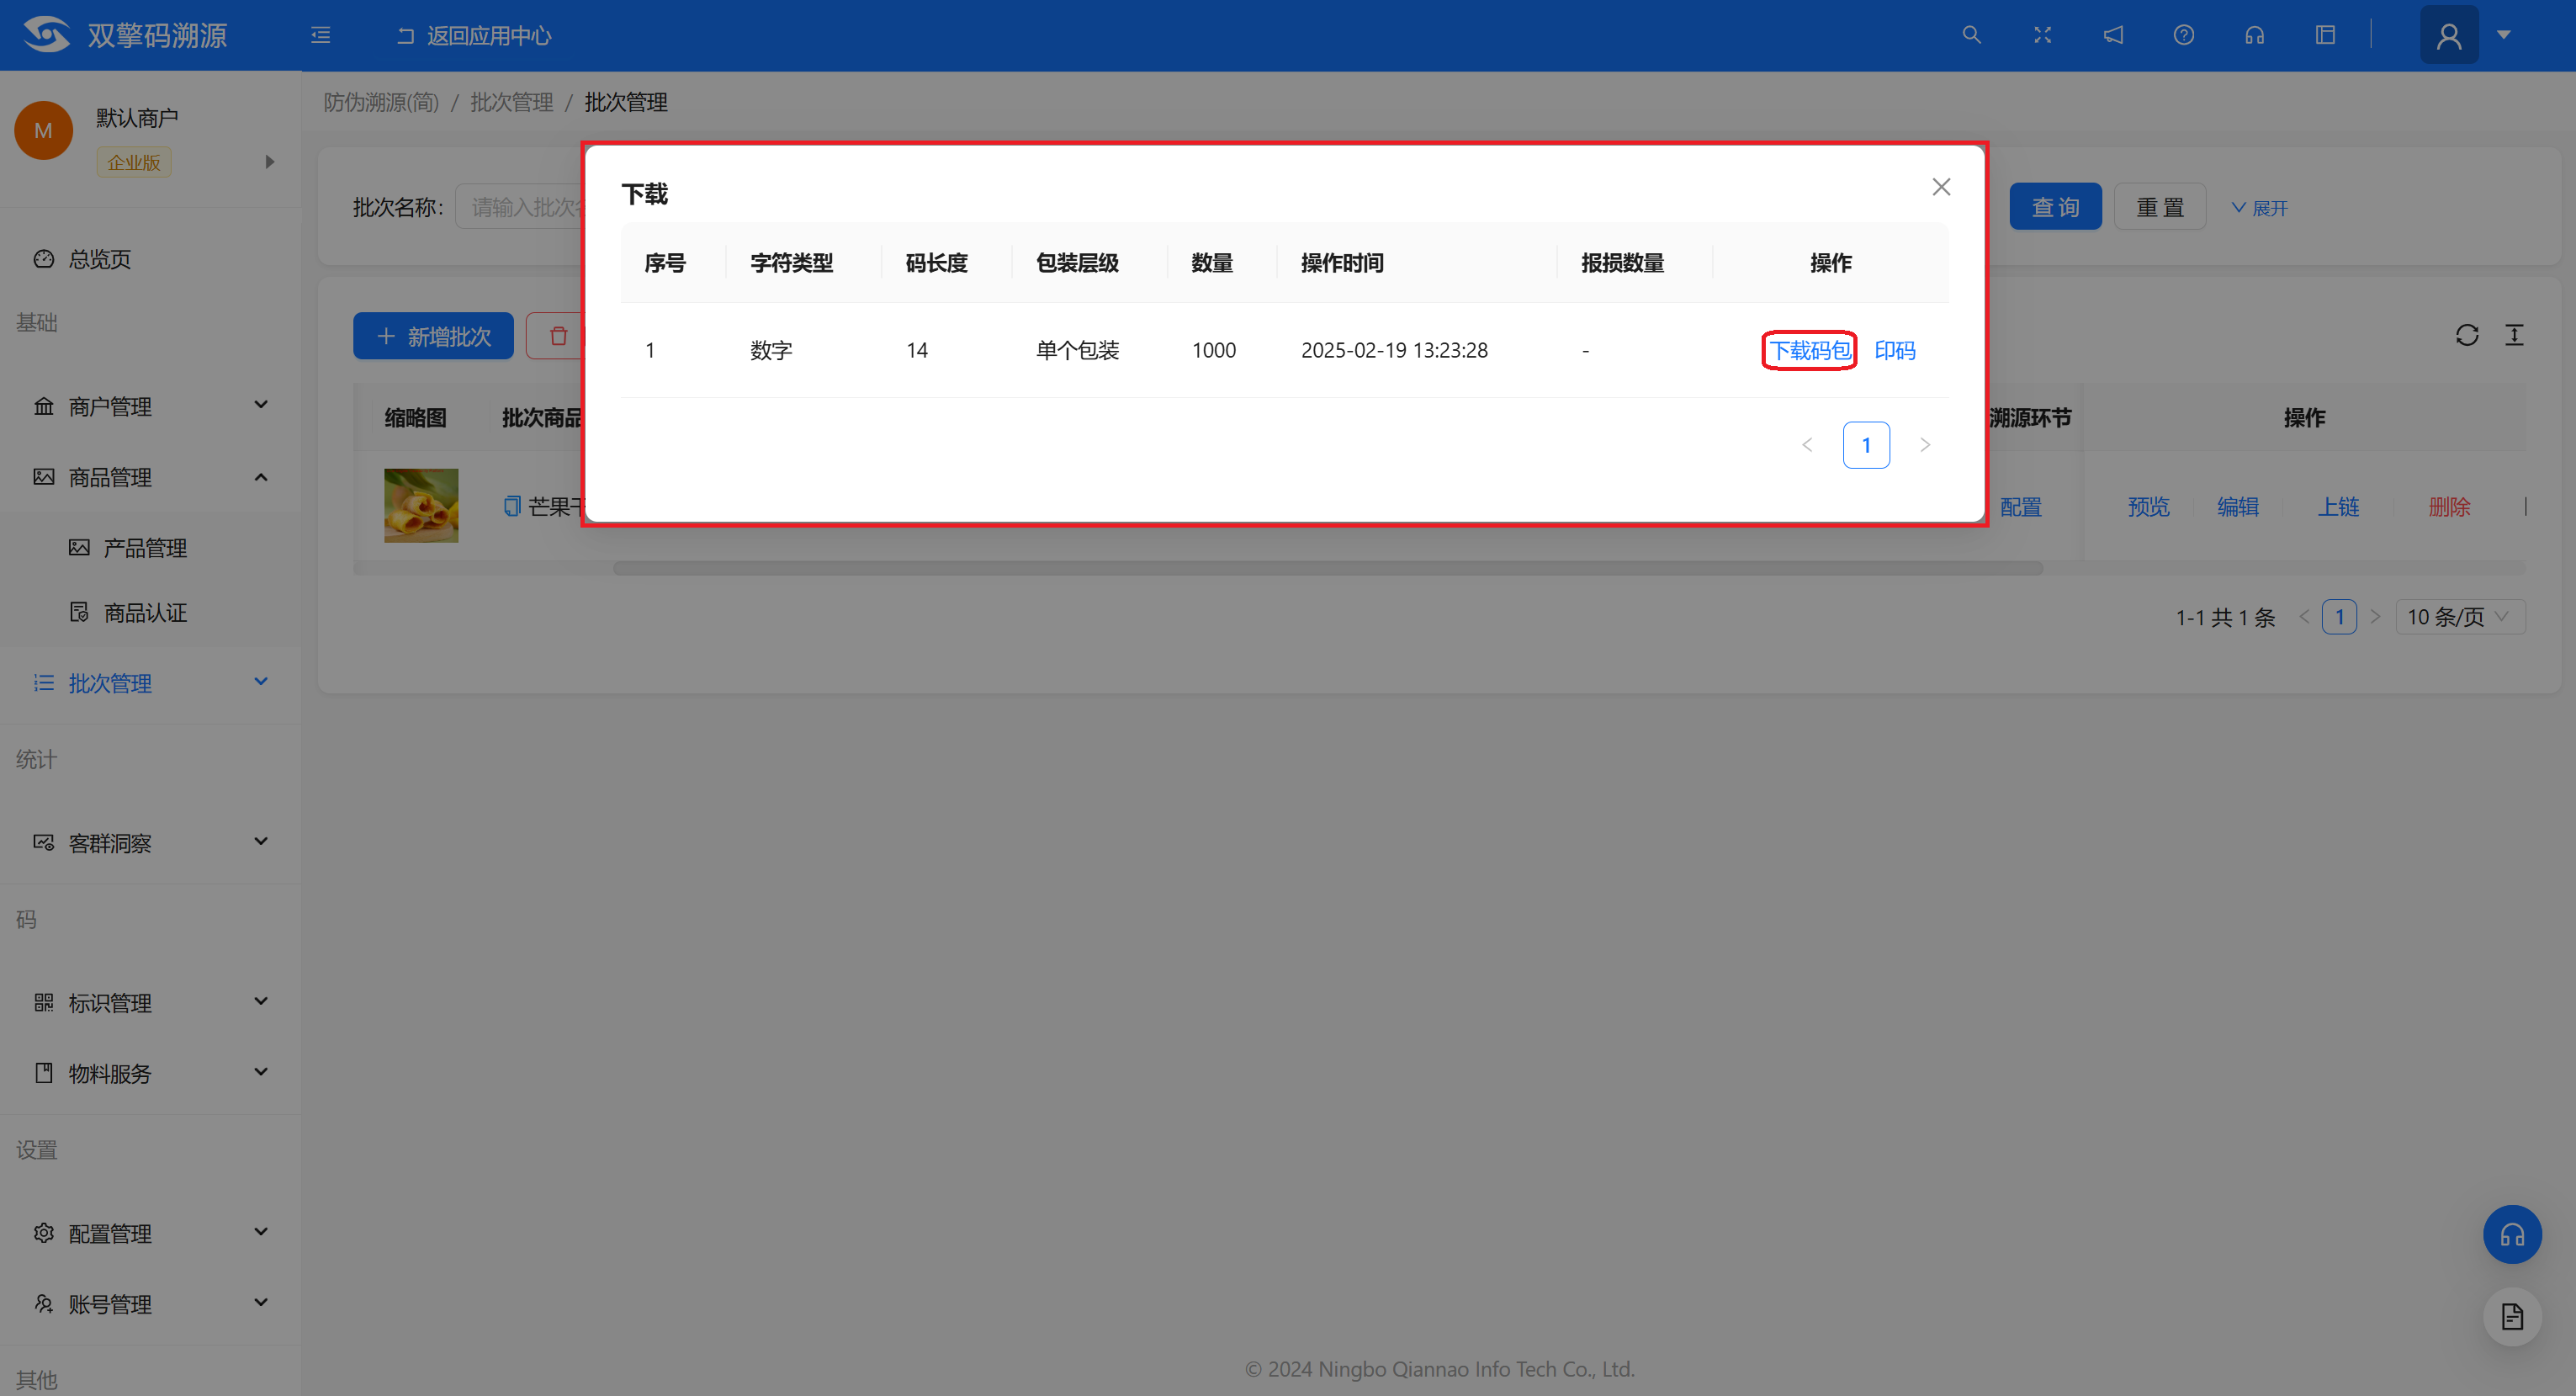
Task: Go to previous page in main table
Action: 2304,617
